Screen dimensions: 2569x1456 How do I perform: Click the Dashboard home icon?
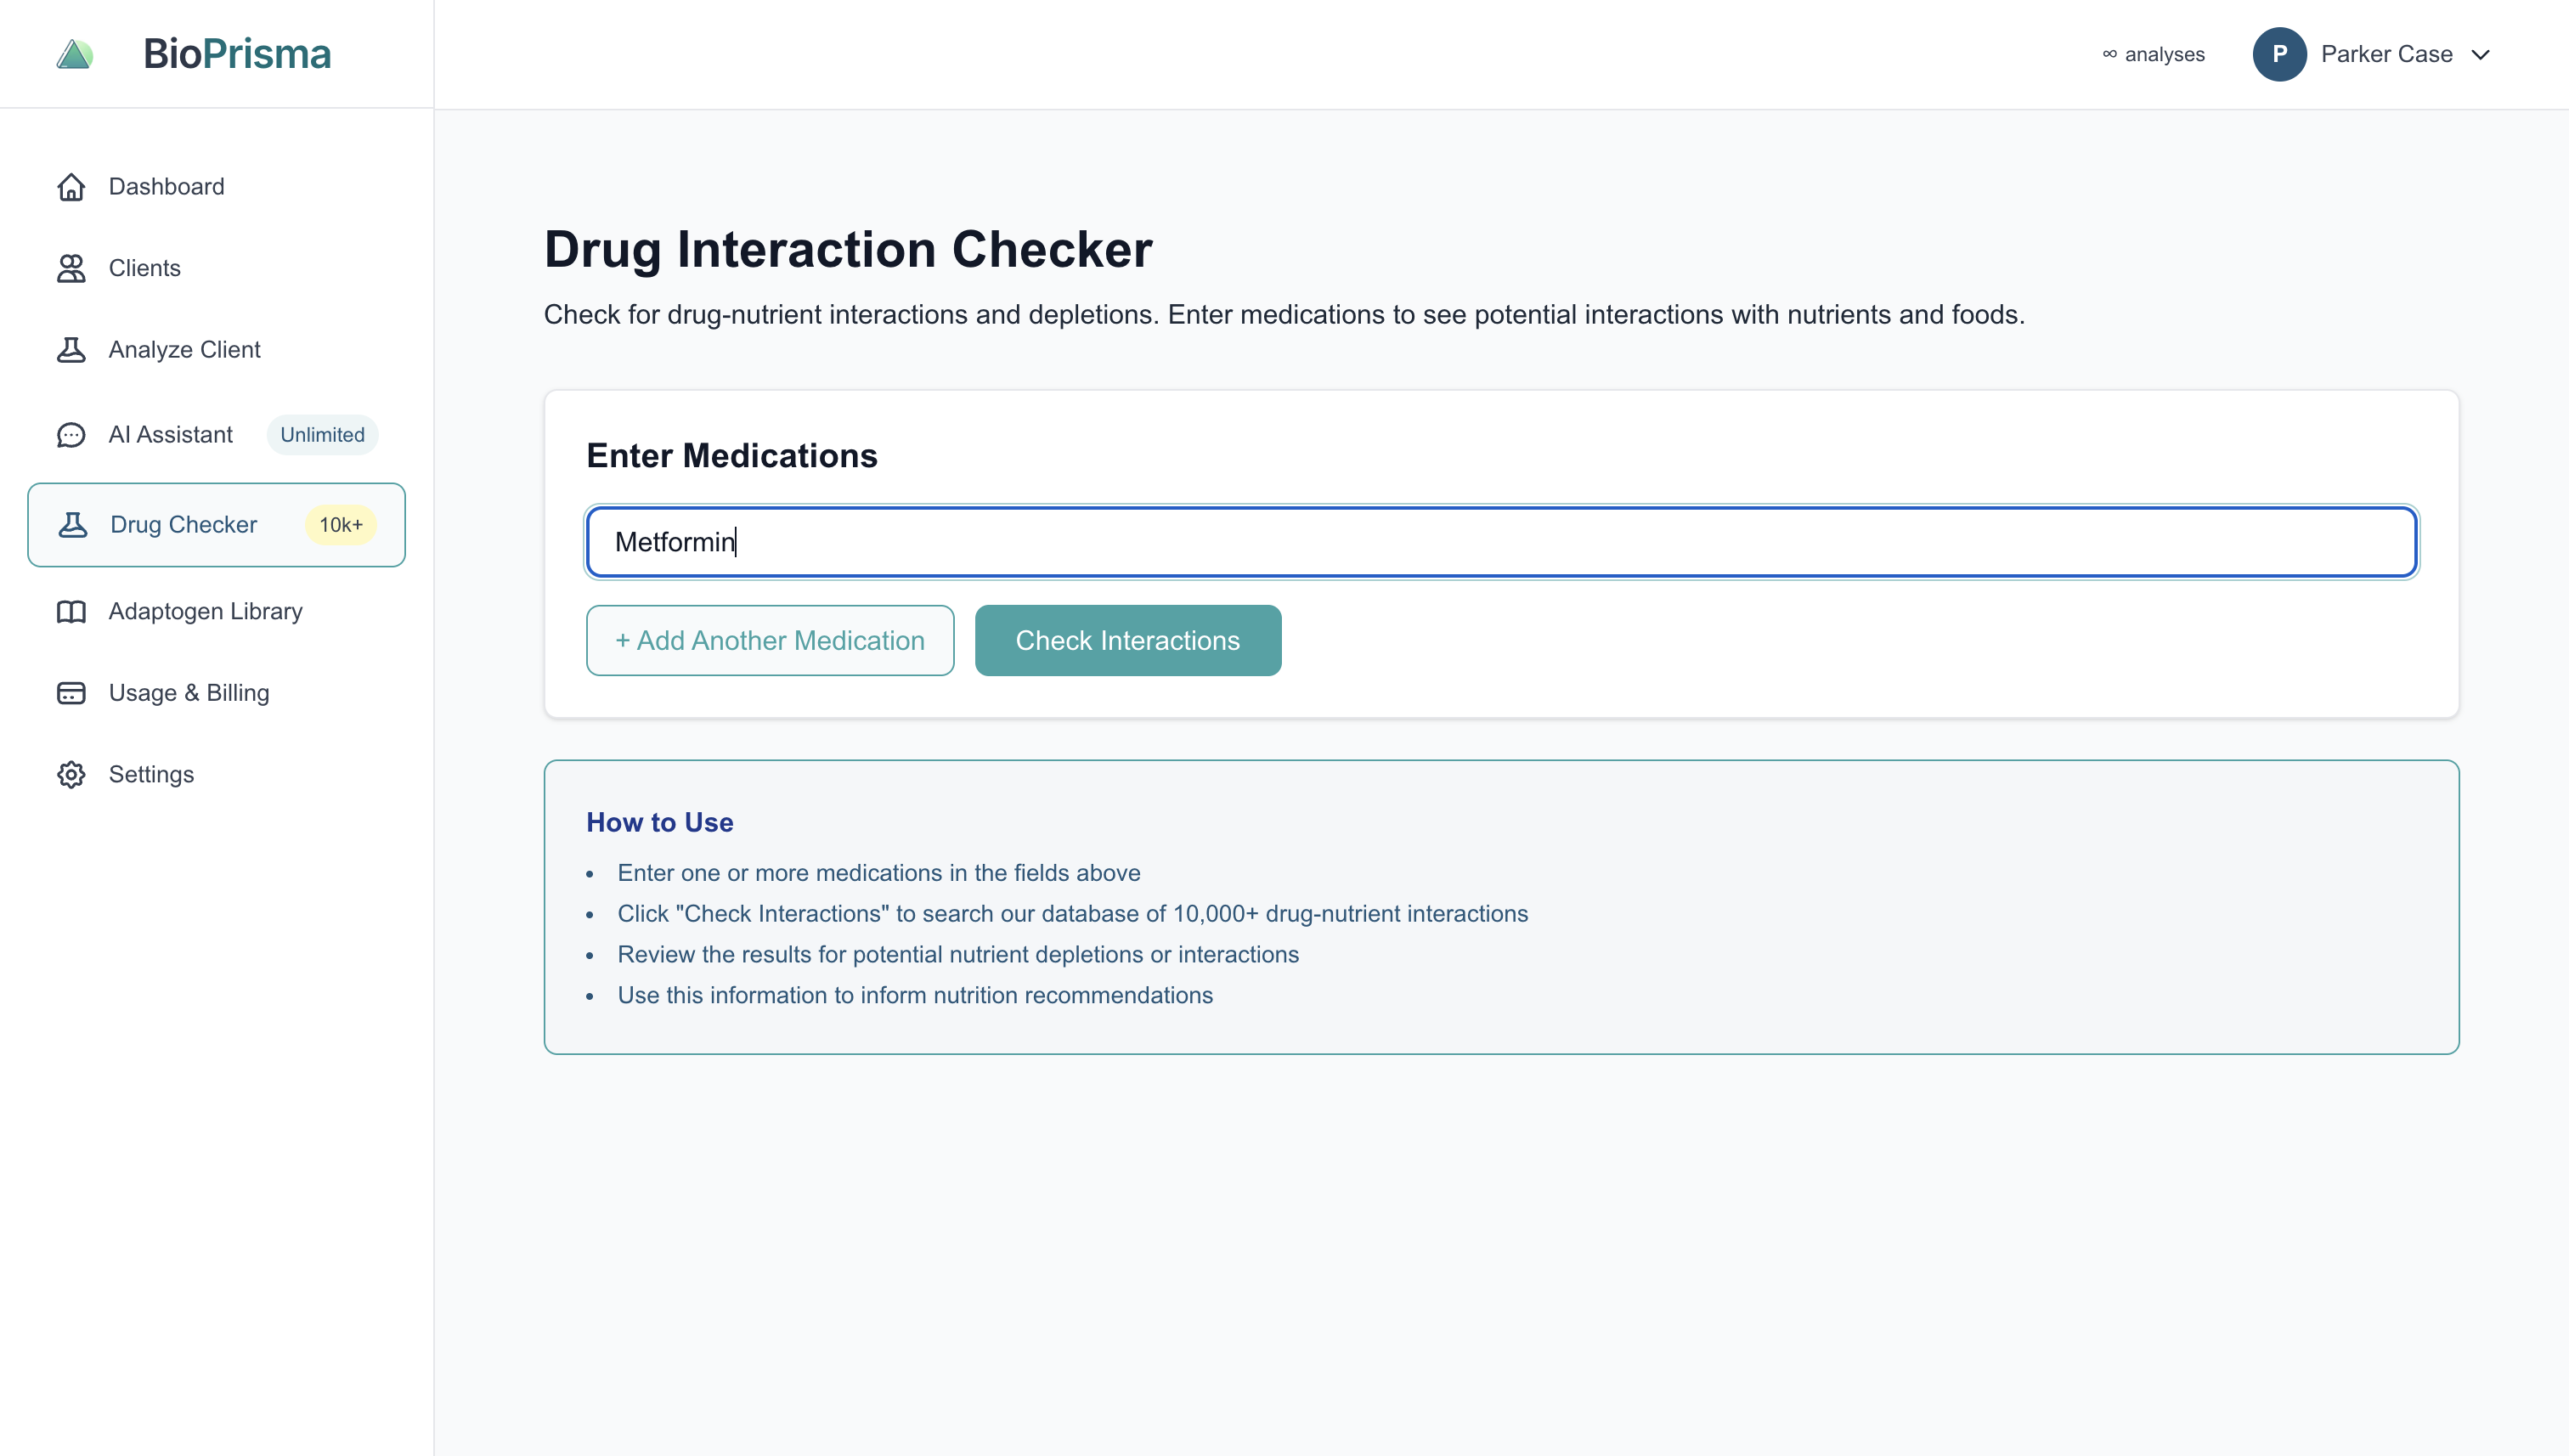70,187
